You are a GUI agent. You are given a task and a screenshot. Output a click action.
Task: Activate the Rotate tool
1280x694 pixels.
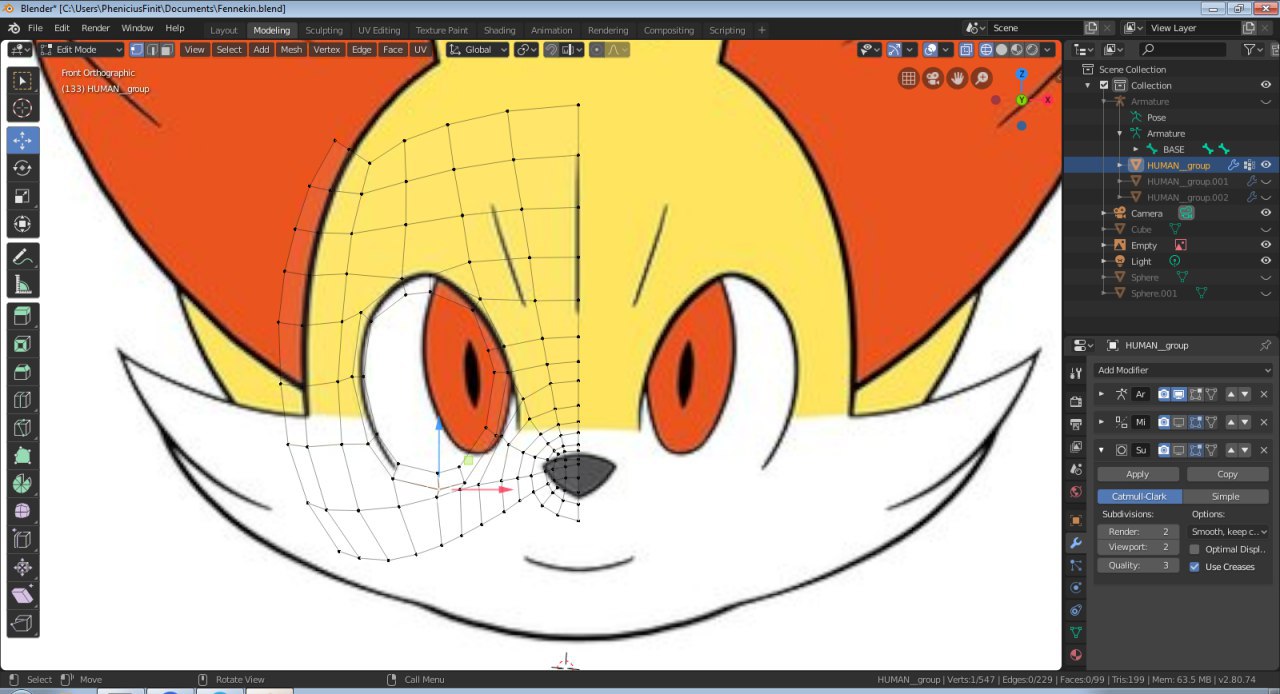point(23,168)
